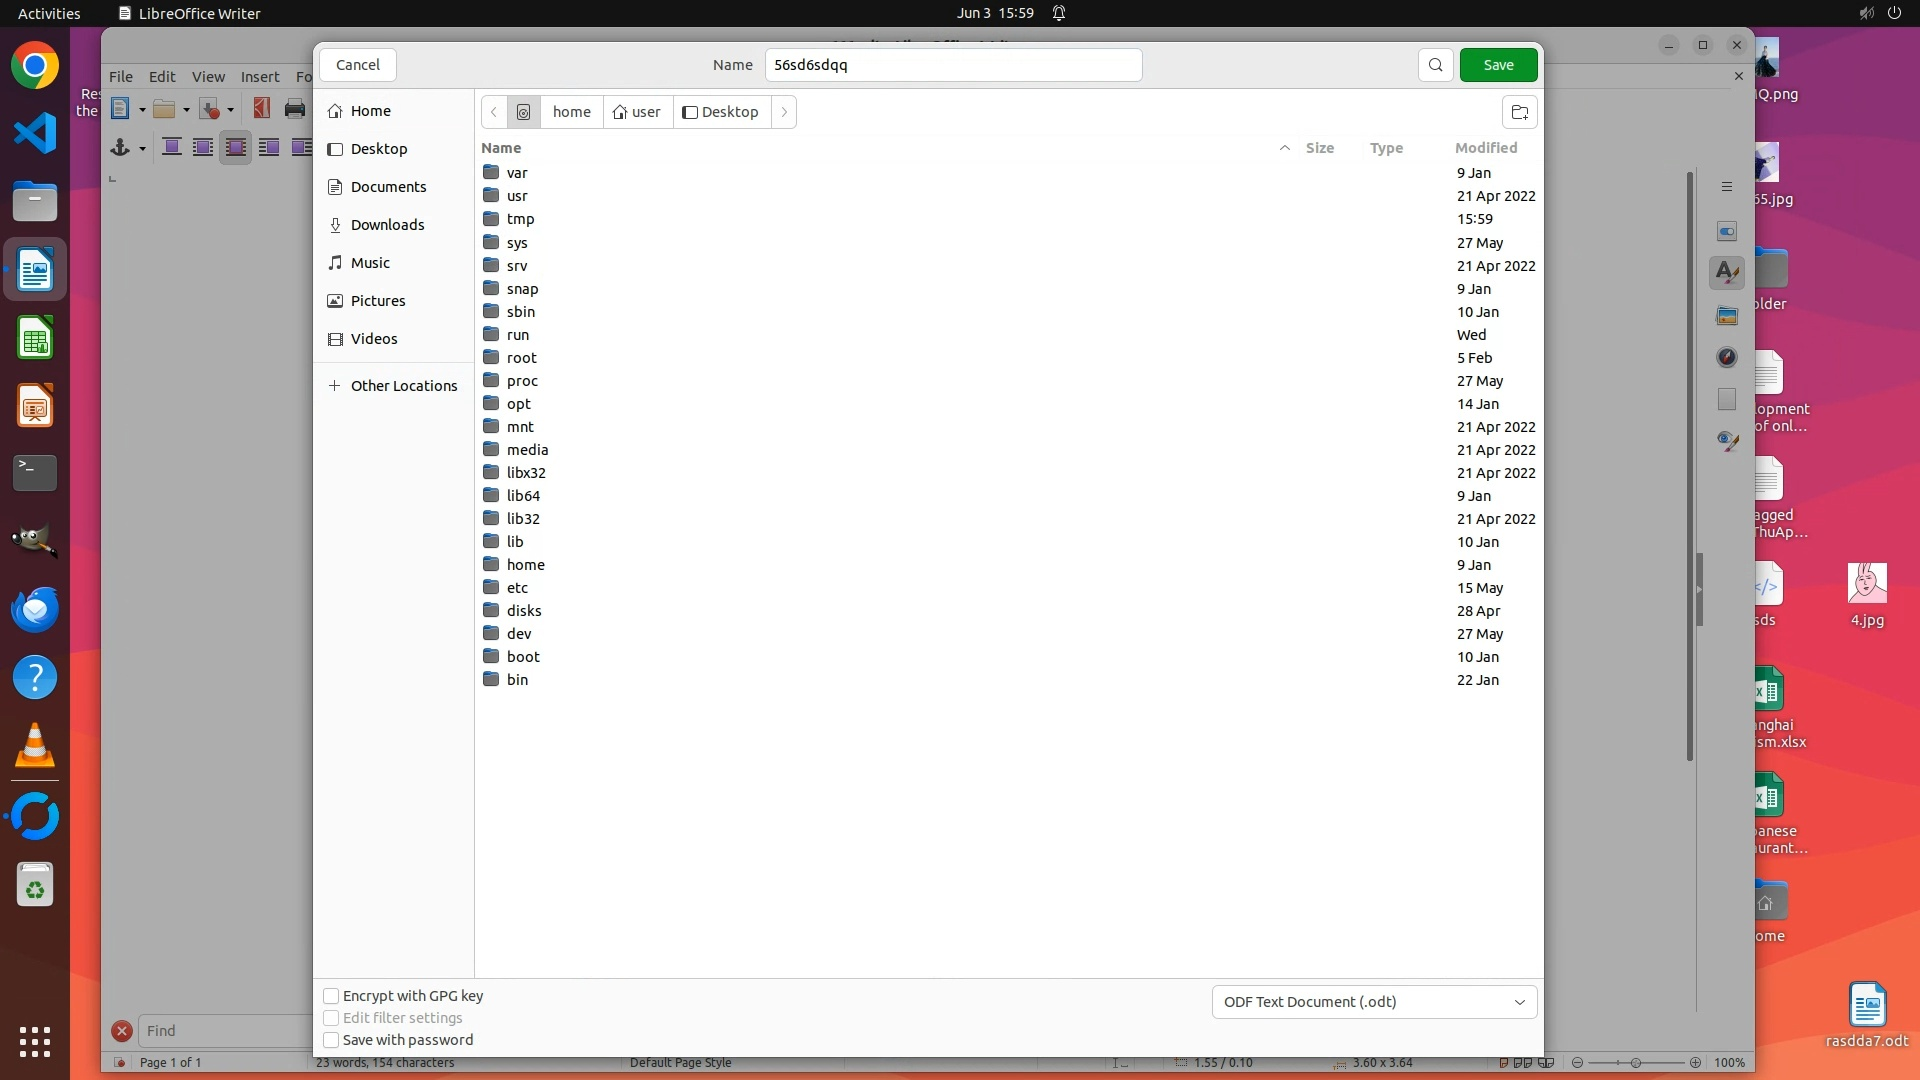Click the path bar forward chevron

click(x=784, y=112)
